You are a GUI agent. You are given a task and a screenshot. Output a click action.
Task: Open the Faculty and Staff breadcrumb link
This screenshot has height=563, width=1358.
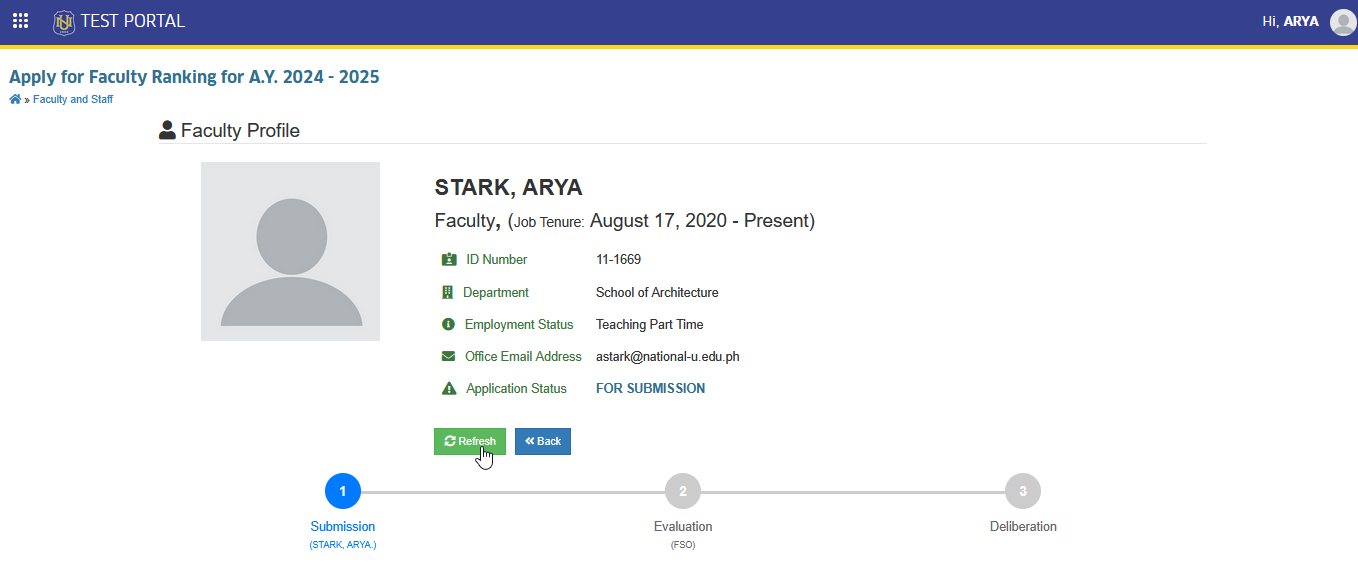[x=73, y=100]
